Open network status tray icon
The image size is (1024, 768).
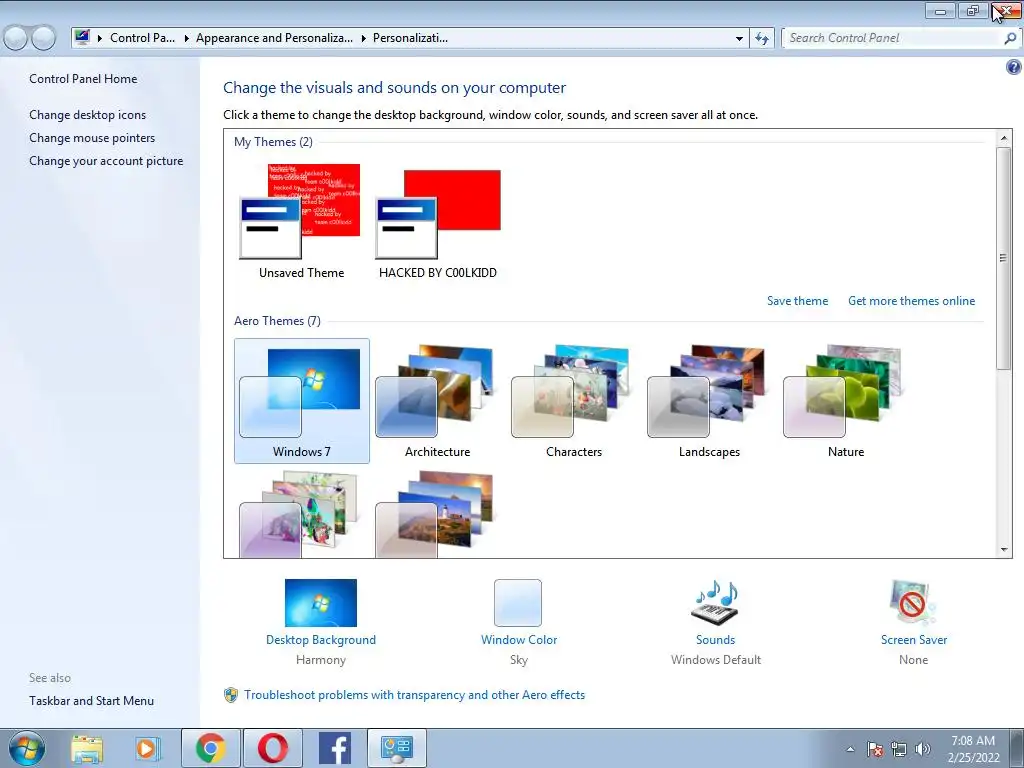(899, 749)
